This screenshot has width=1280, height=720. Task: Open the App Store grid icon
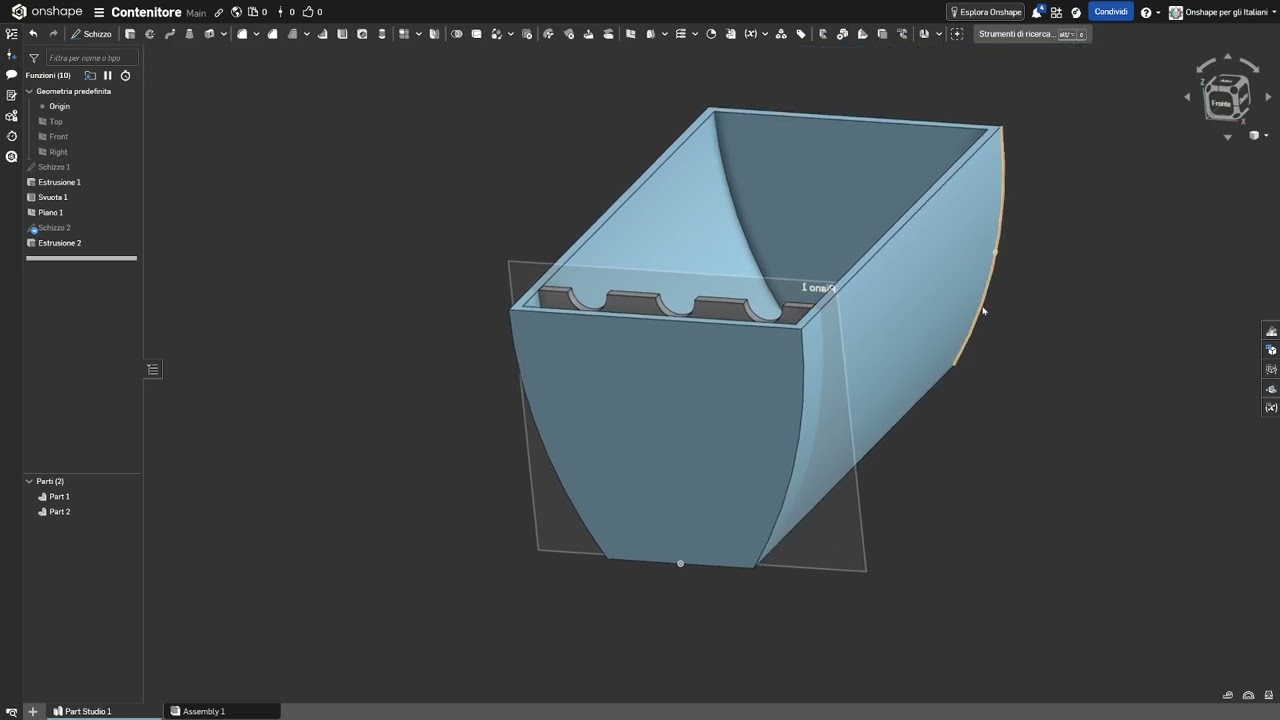point(1056,12)
